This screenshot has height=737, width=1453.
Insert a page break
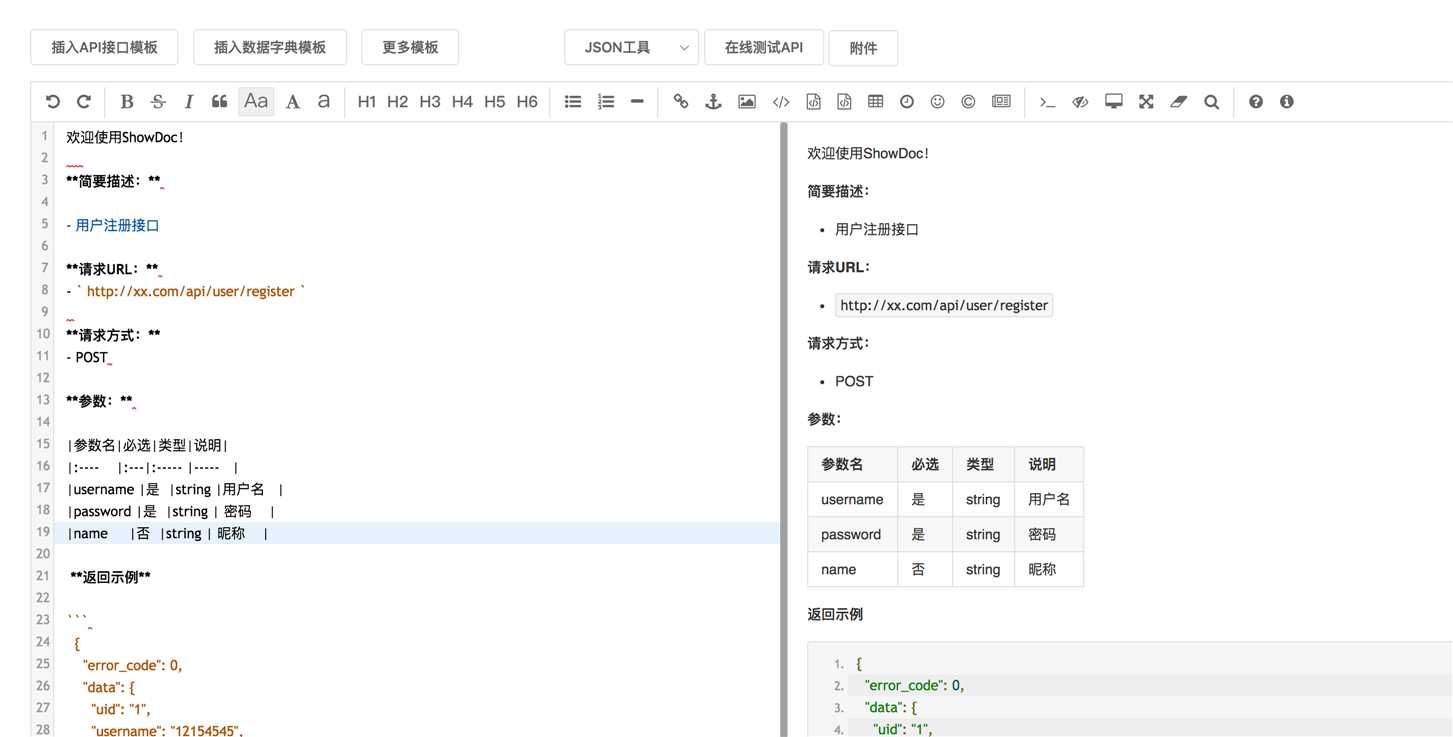pos(1001,101)
